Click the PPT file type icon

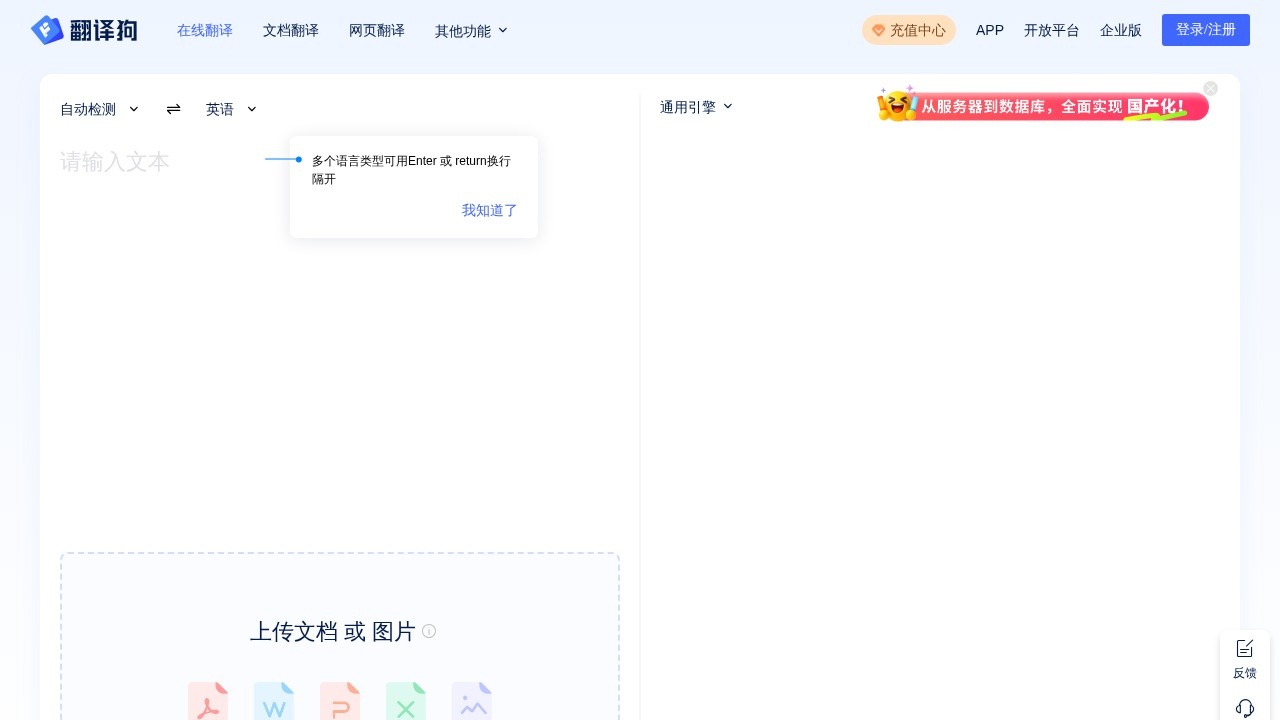point(340,701)
